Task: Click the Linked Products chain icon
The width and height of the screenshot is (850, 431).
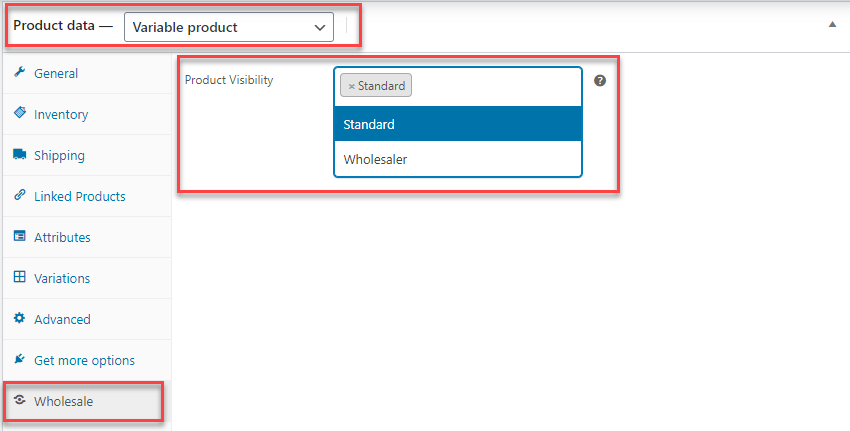Action: 20,196
